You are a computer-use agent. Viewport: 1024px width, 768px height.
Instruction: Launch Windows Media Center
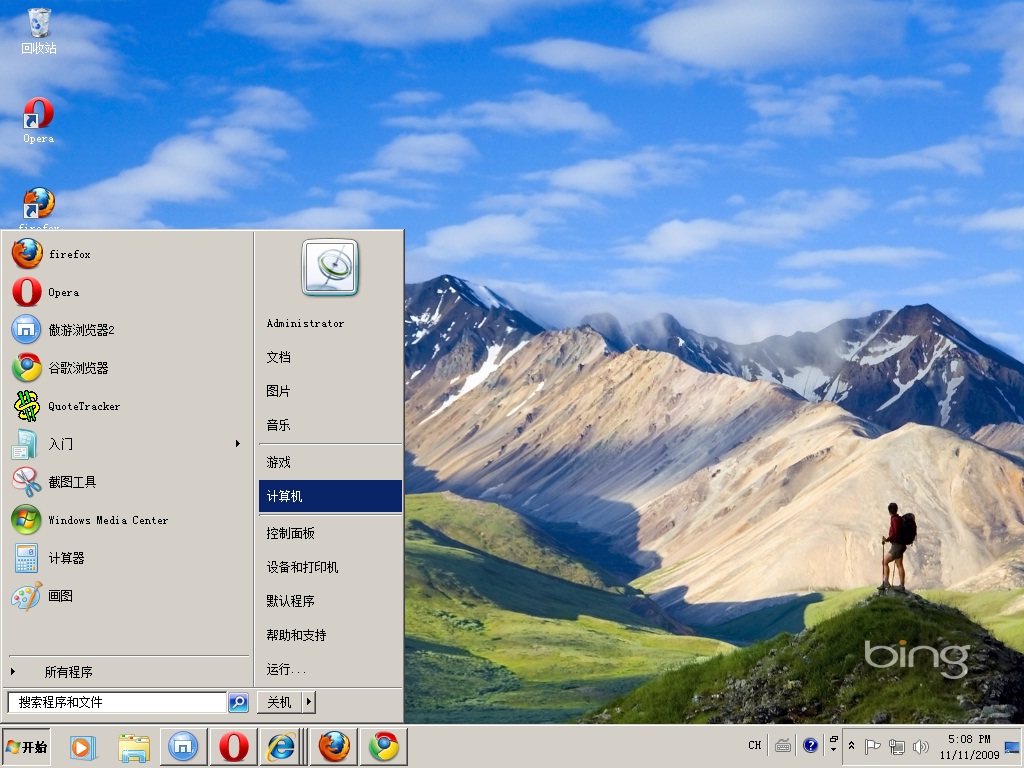pyautogui.click(x=127, y=520)
